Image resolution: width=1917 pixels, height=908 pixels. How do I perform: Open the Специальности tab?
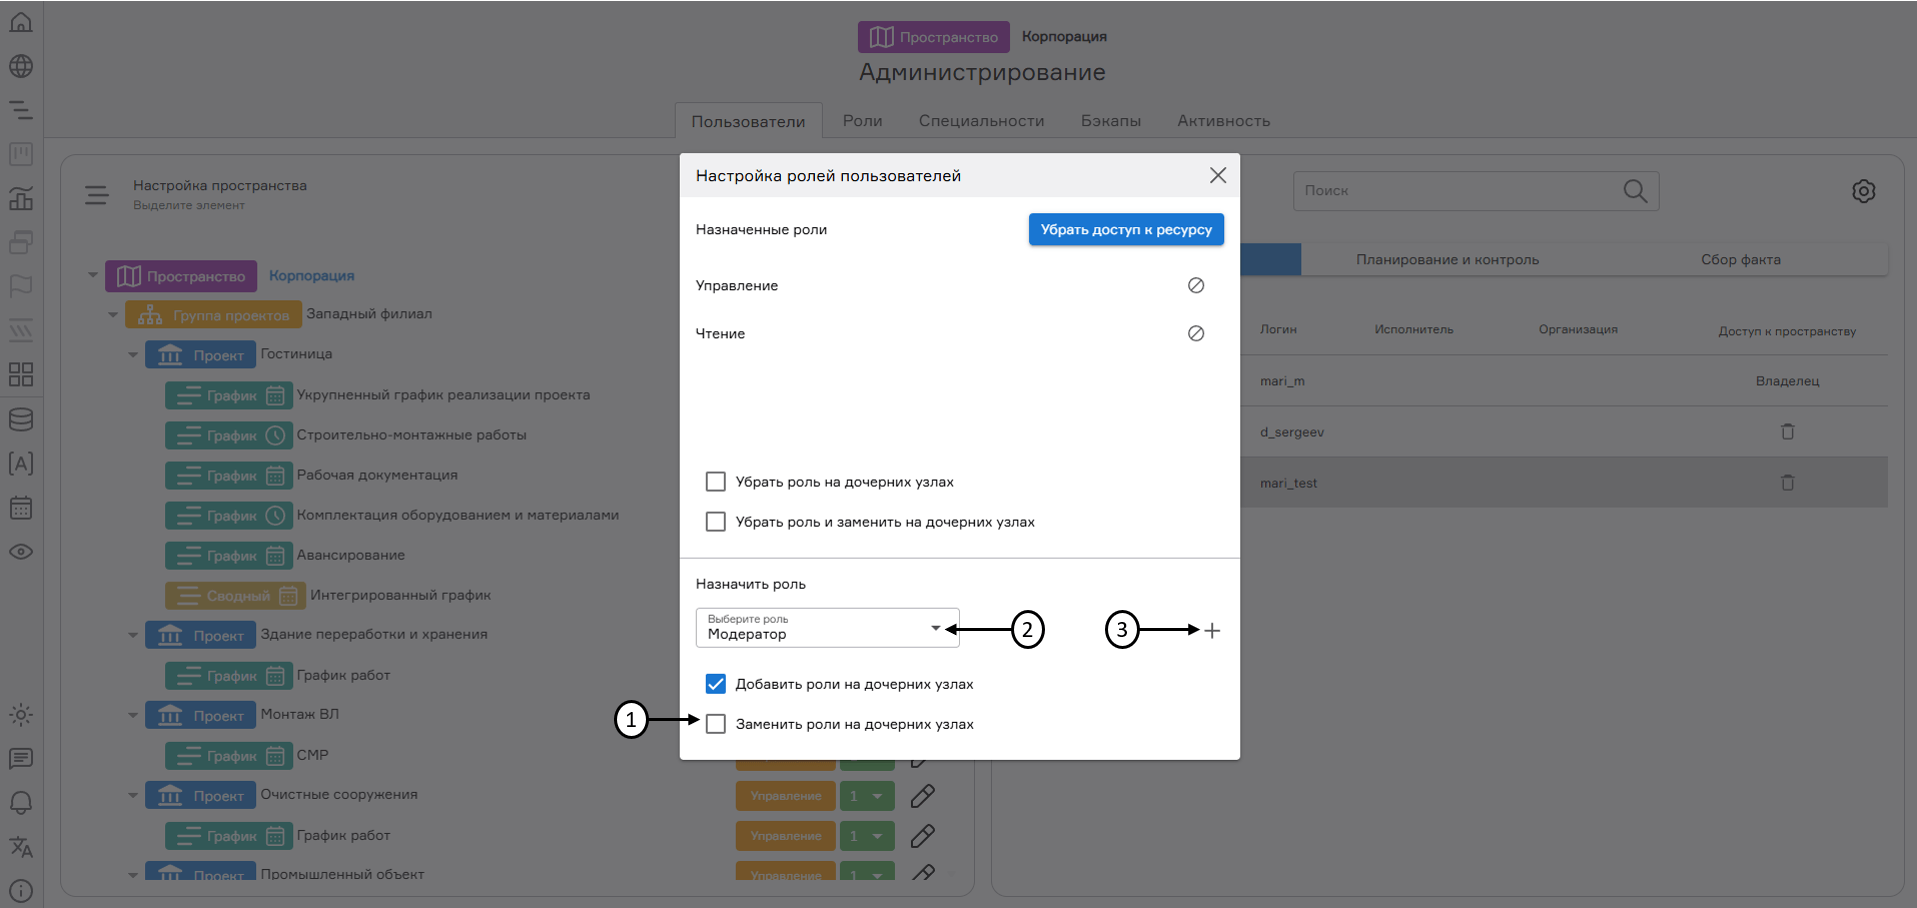click(981, 121)
